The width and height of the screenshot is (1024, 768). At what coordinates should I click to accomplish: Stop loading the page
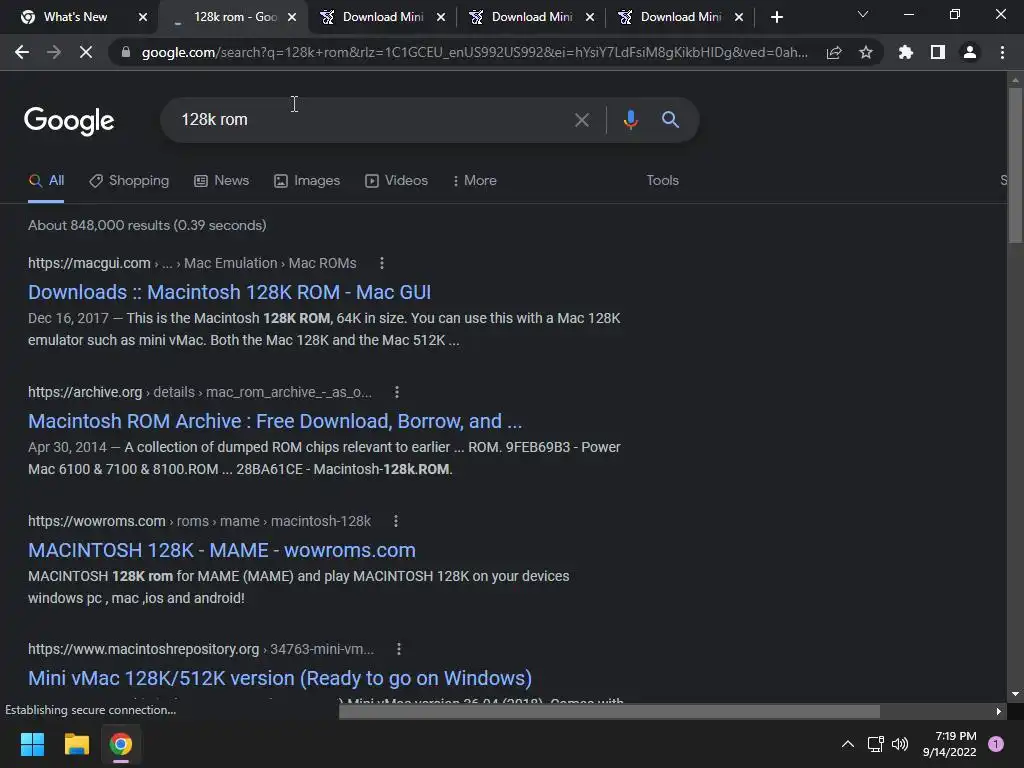(86, 52)
